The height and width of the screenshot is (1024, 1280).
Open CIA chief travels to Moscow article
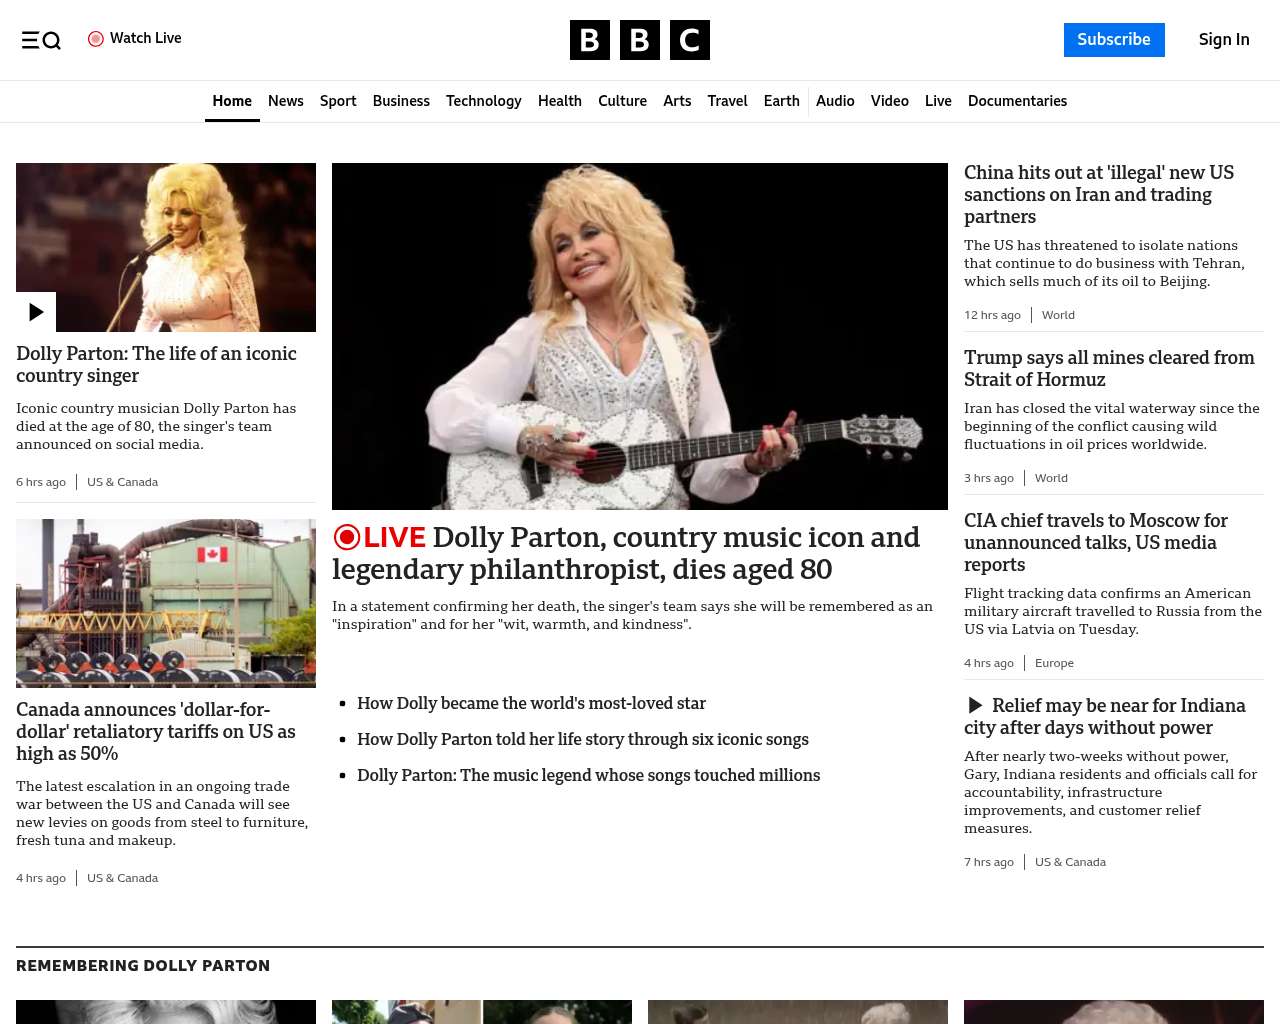click(x=1096, y=542)
